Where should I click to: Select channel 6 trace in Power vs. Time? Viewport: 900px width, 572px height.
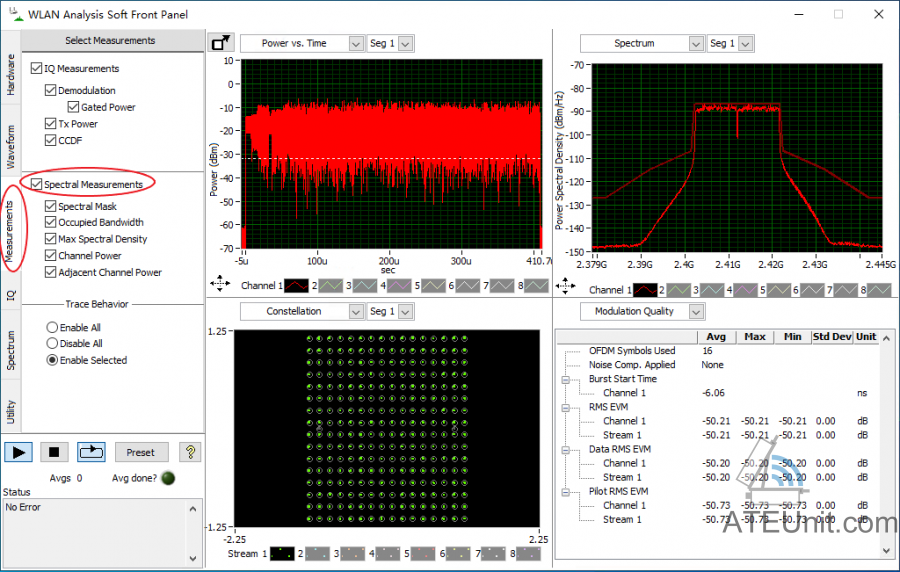click(468, 286)
